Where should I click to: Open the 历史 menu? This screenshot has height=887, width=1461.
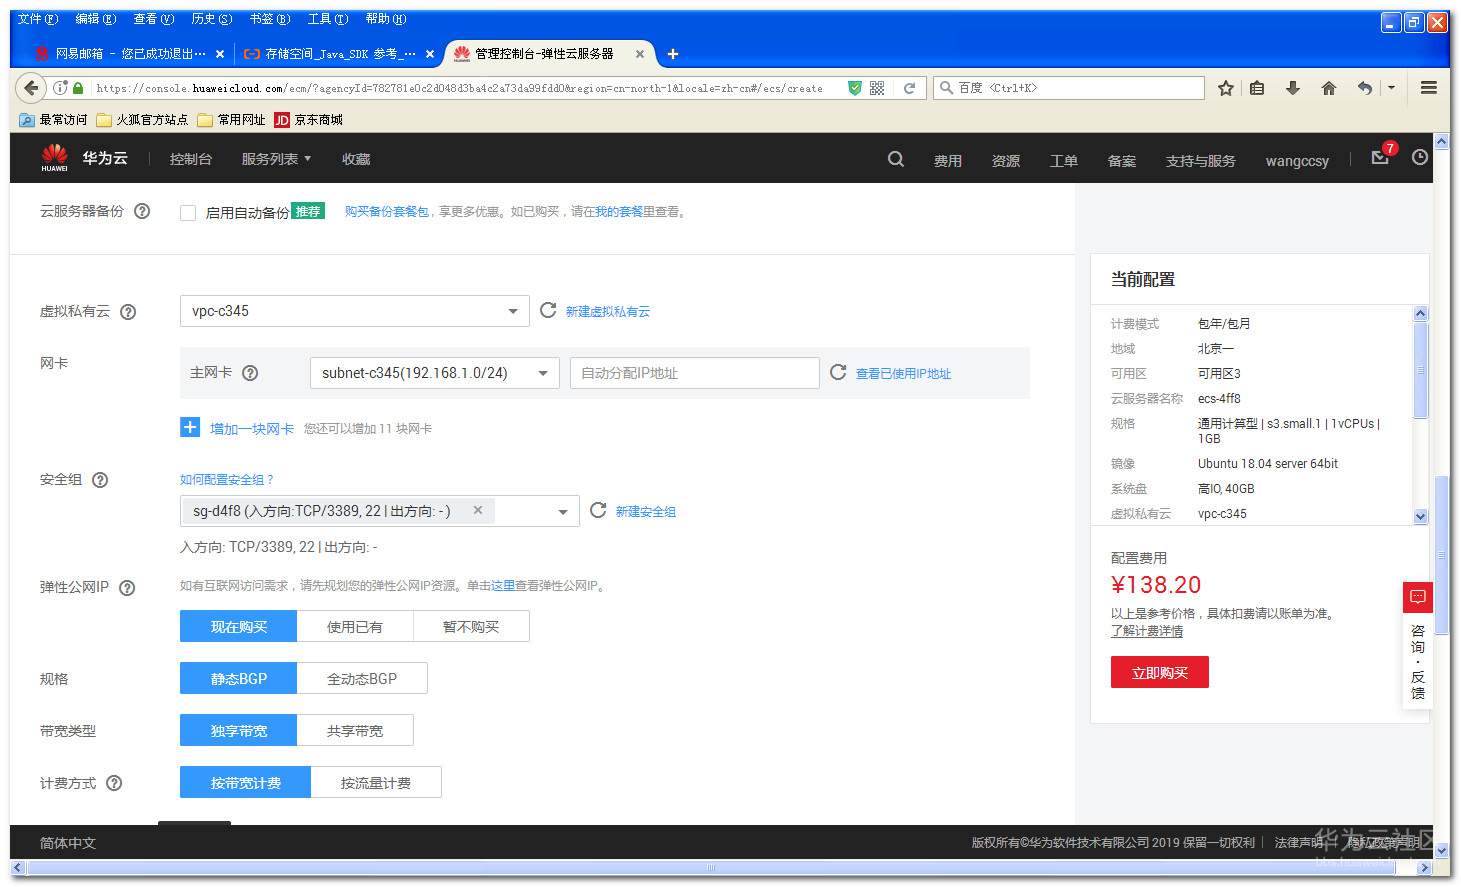(x=212, y=19)
